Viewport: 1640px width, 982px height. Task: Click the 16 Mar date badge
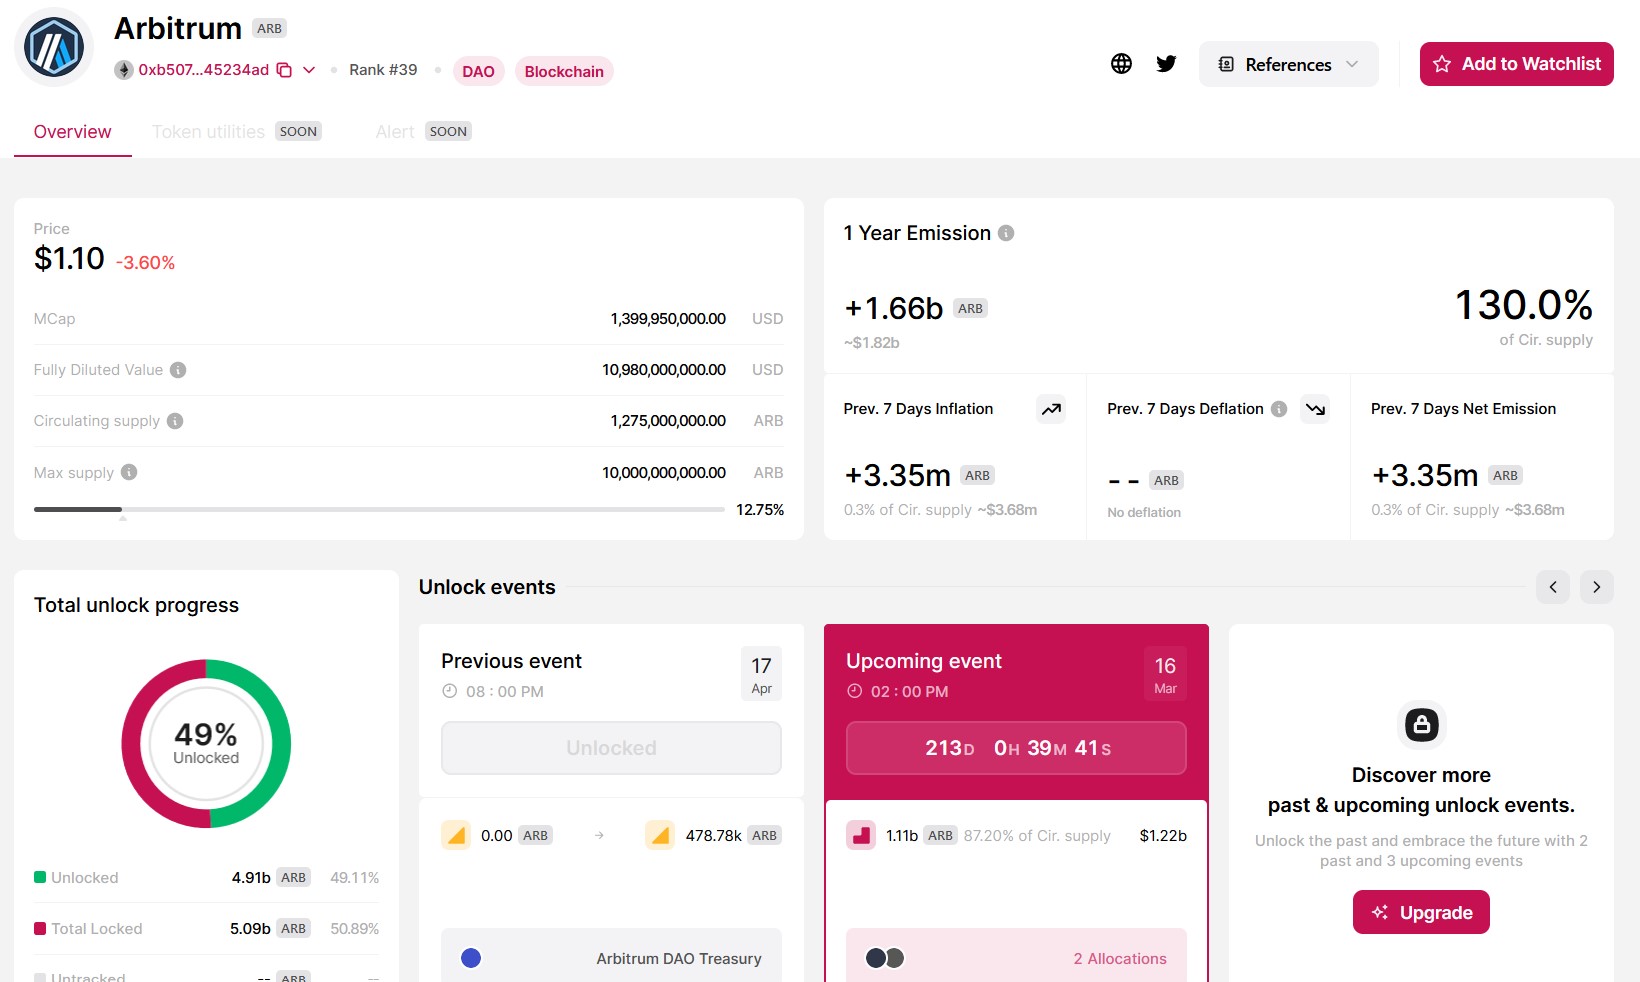[x=1165, y=674]
